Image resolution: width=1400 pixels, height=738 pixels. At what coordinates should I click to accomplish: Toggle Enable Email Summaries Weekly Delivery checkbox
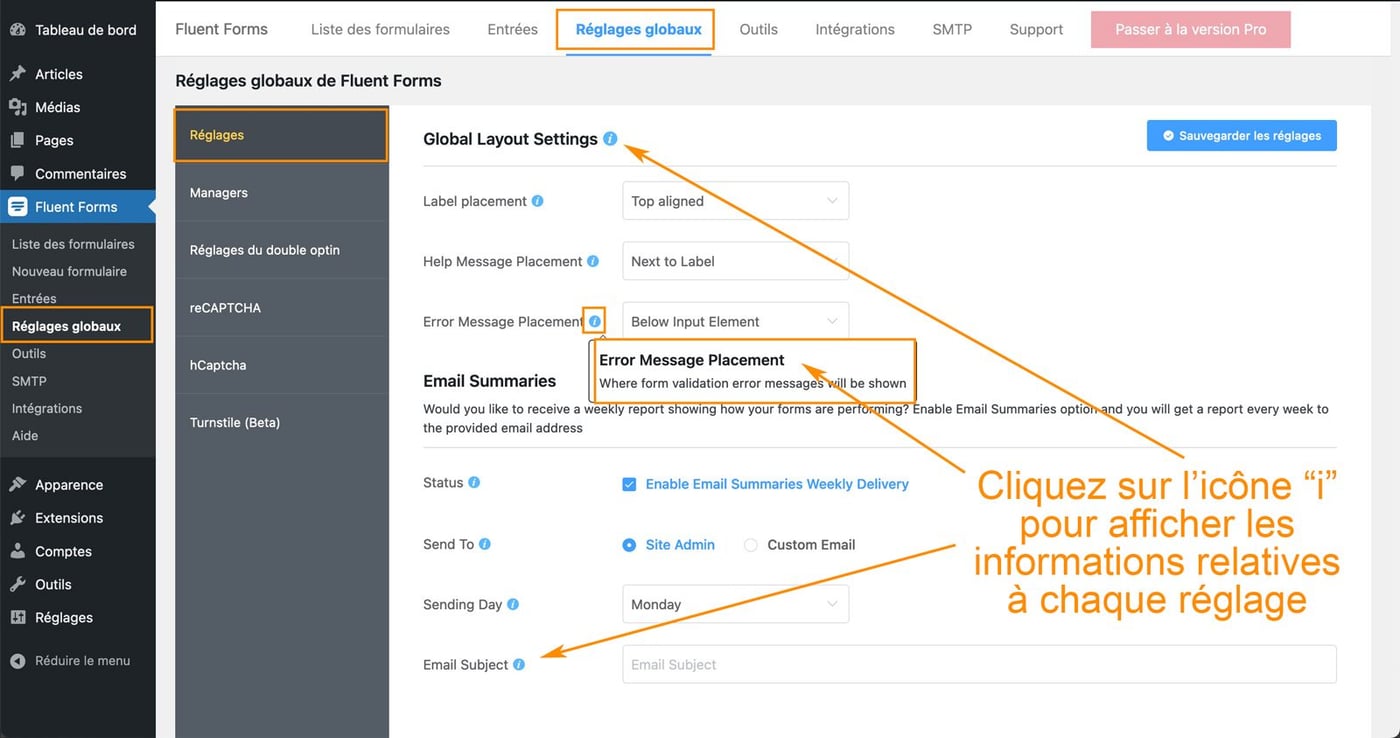pos(629,484)
